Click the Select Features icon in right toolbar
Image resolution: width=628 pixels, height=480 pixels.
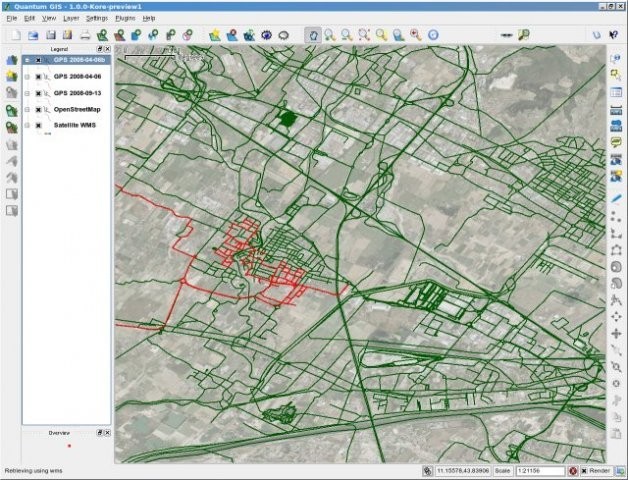click(616, 75)
